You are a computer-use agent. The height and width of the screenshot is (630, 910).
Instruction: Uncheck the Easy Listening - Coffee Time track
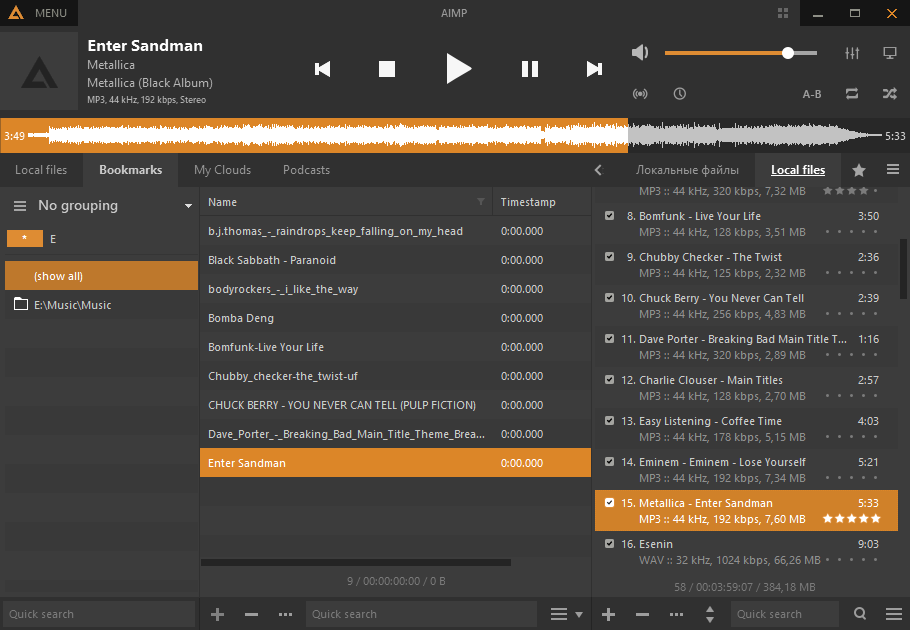coord(609,421)
